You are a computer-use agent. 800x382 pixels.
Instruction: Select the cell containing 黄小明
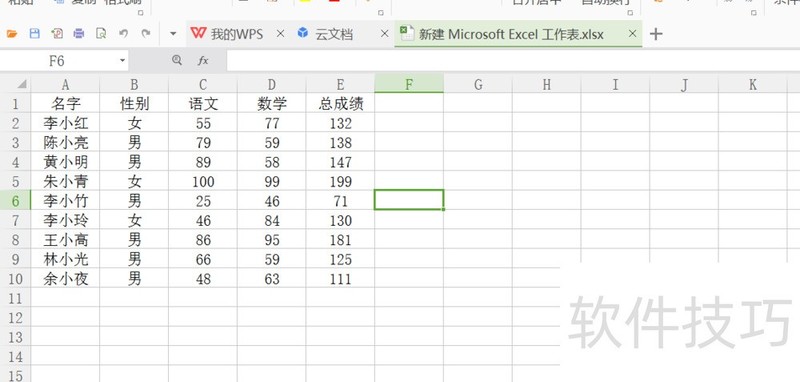[x=65, y=162]
